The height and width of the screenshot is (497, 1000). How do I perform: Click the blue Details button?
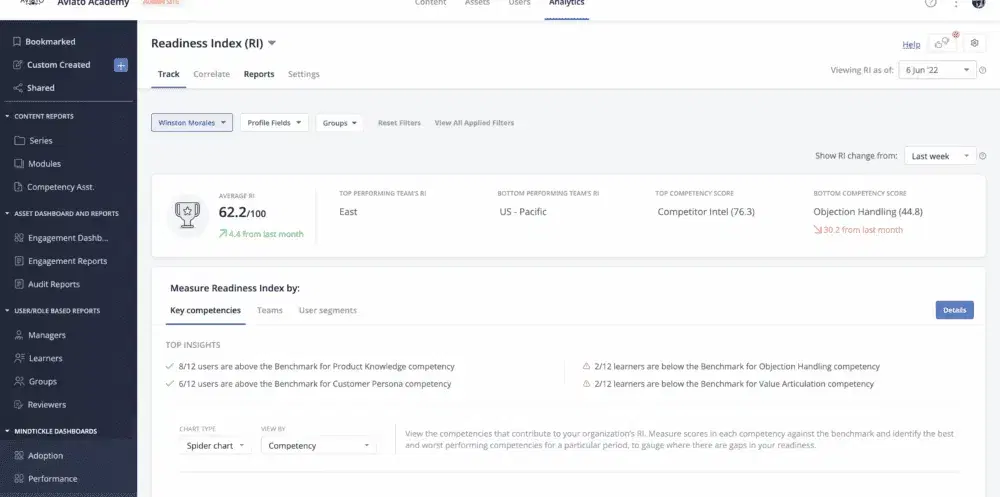[x=954, y=310]
